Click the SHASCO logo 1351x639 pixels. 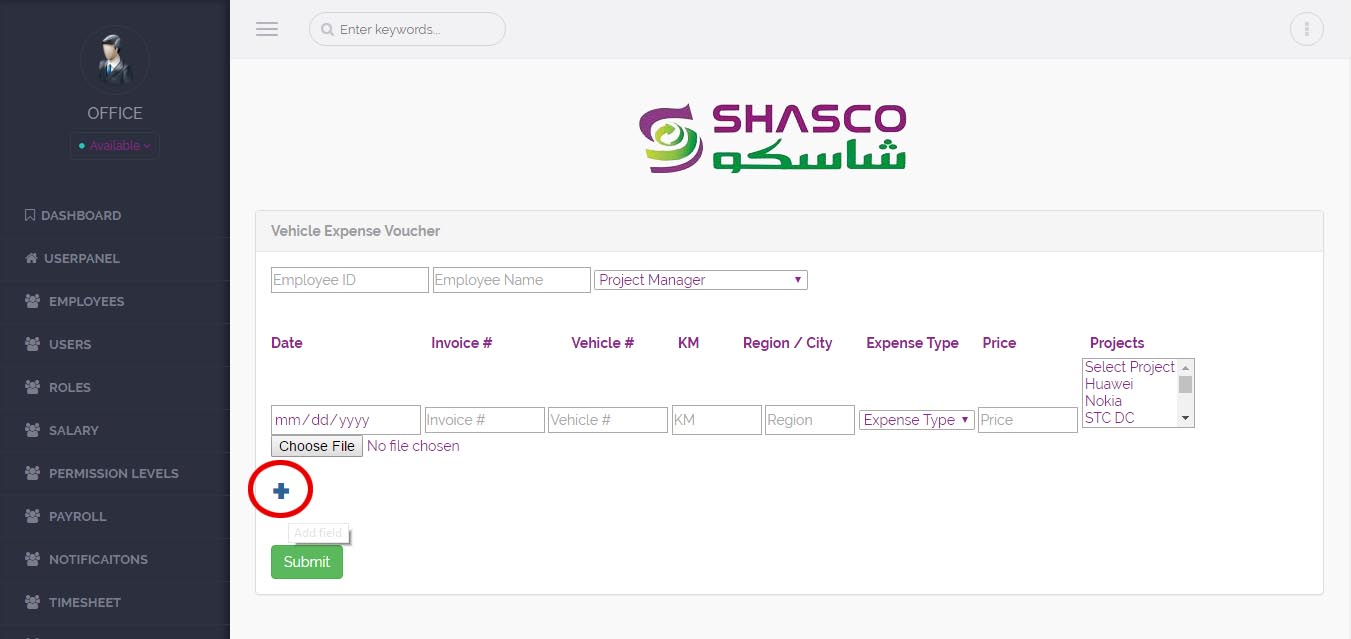pos(772,136)
